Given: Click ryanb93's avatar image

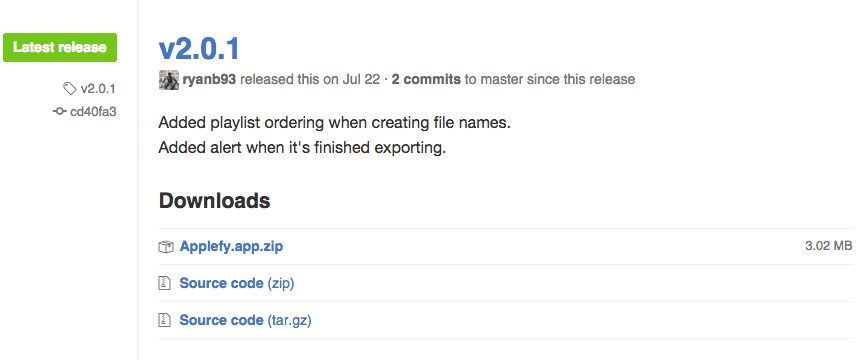Looking at the screenshot, I should point(169,80).
